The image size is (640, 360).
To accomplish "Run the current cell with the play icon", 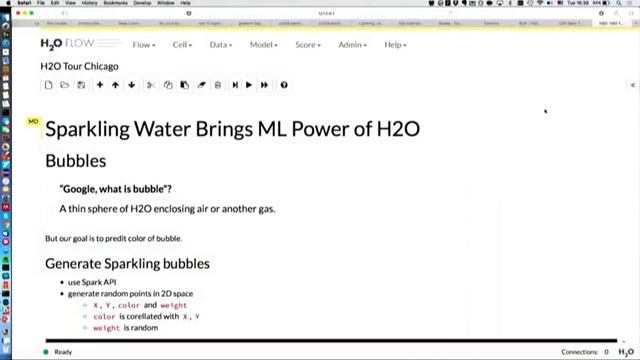I will [x=249, y=85].
